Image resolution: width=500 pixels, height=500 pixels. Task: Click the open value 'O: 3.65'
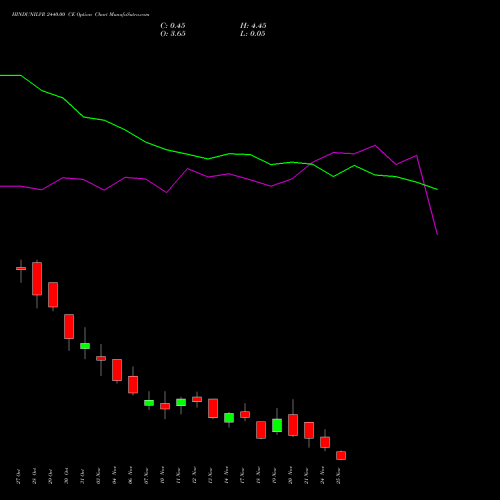tap(173, 34)
